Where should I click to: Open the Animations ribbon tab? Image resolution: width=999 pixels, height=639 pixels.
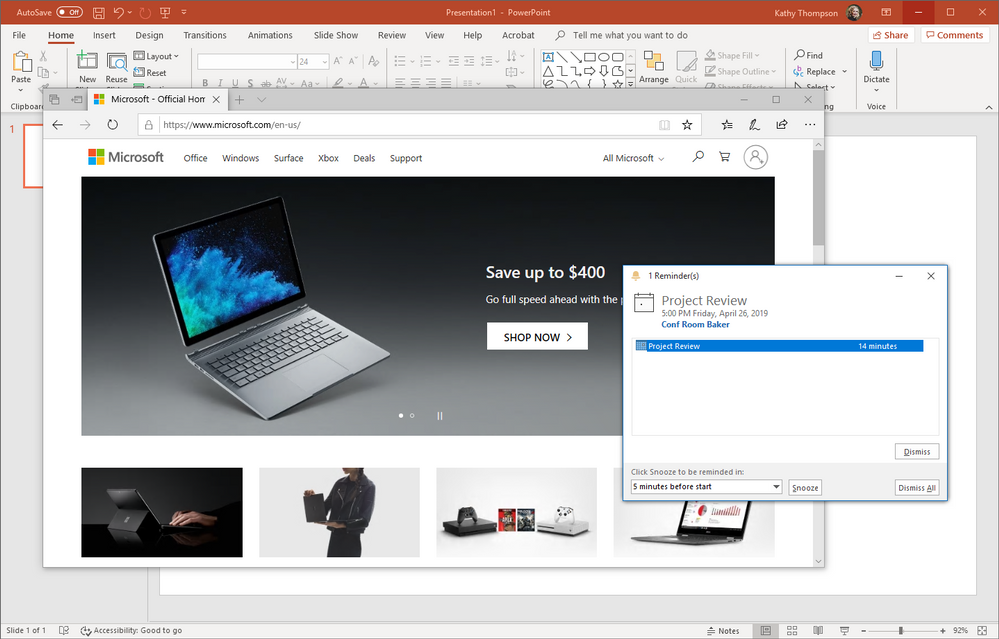[270, 35]
